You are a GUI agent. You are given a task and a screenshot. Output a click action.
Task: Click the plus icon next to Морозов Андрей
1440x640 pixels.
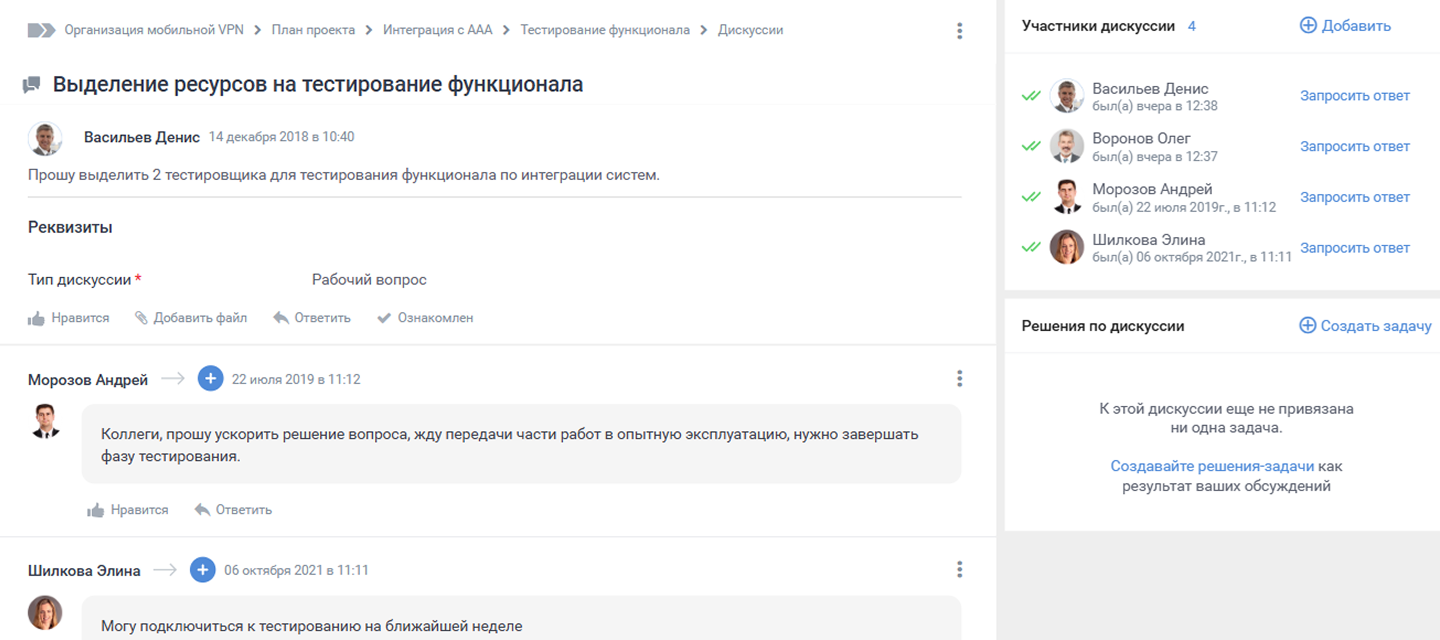tap(210, 379)
